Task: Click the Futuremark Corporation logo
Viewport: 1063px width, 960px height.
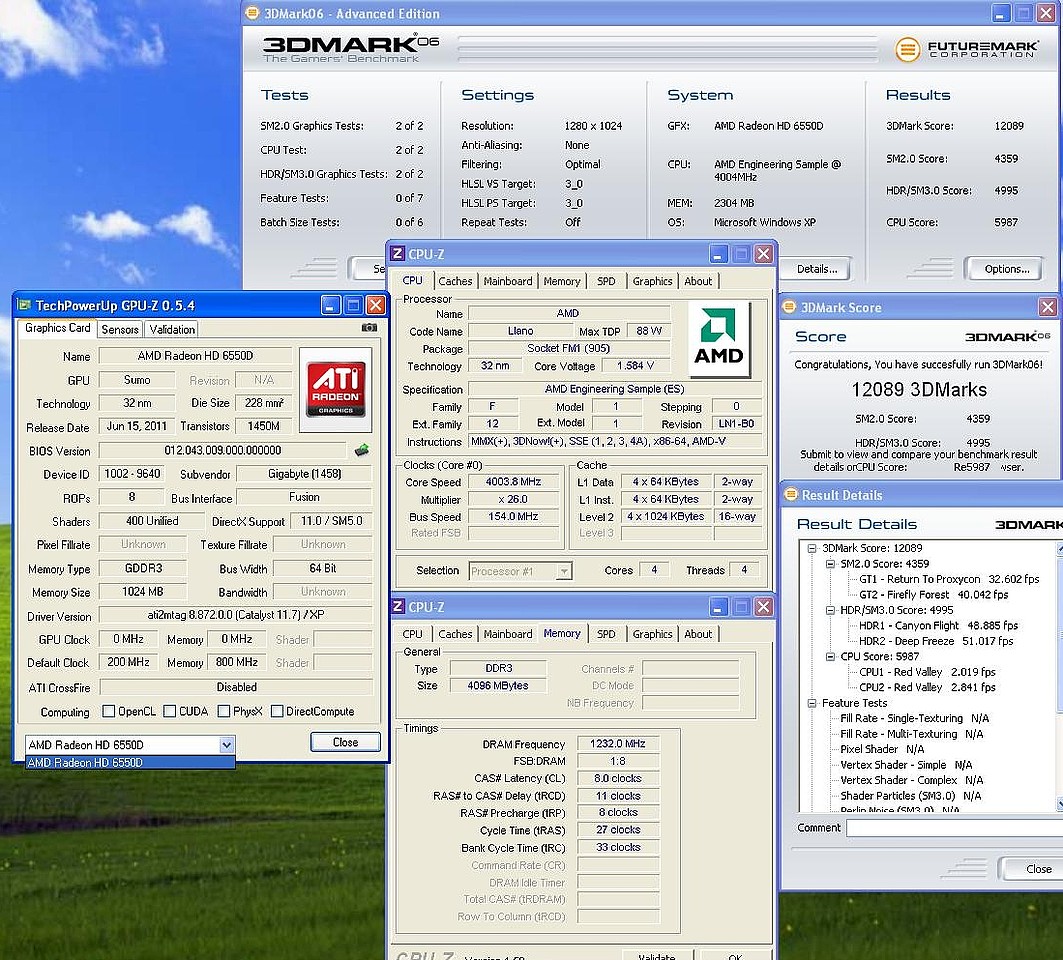Action: (x=966, y=49)
